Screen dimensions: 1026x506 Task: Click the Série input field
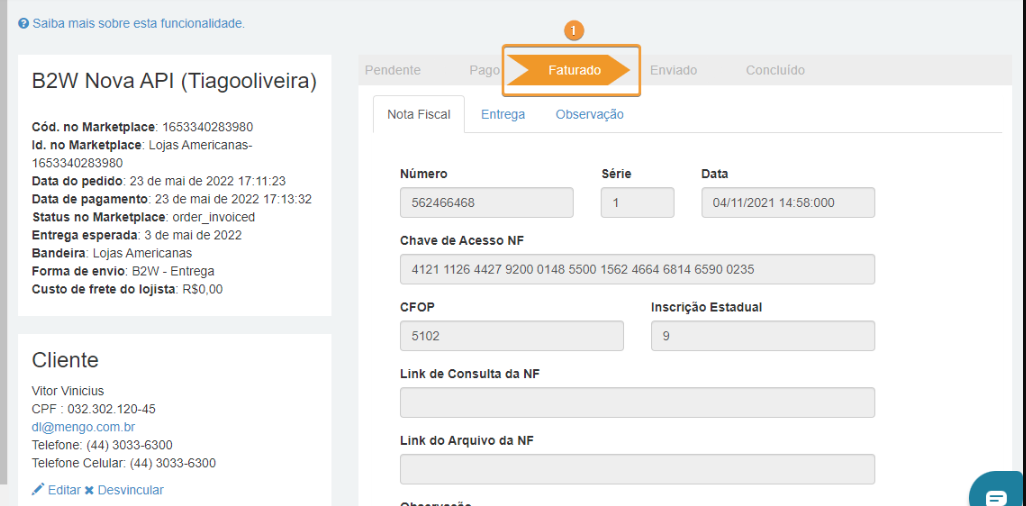click(637, 202)
